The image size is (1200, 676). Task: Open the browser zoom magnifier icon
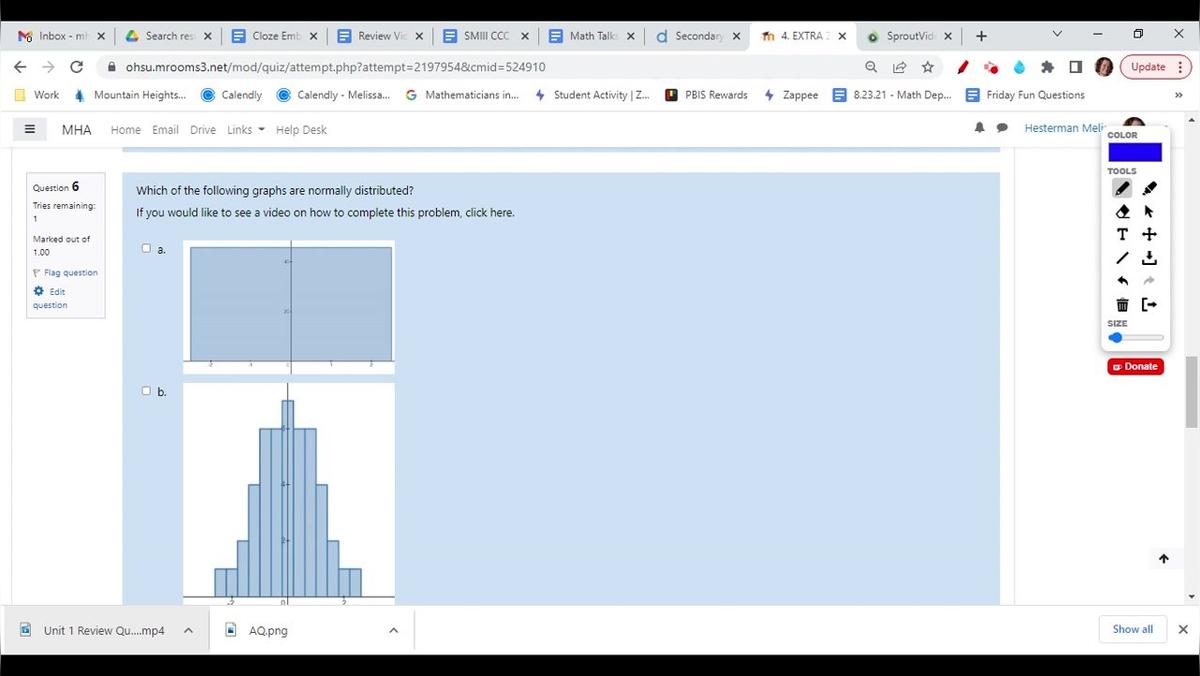(x=871, y=67)
